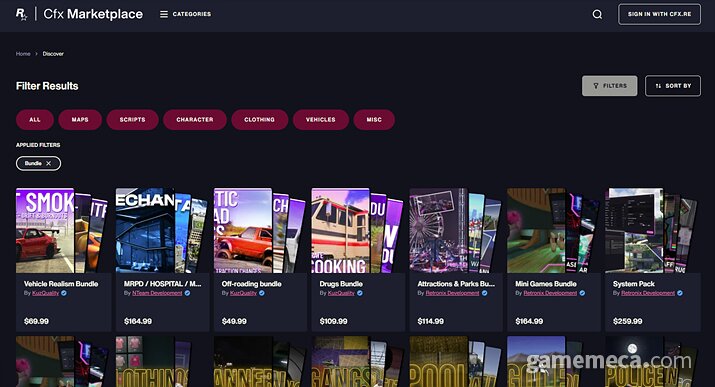715x387 pixels.
Task: Click Sign In With Cfx.re button
Action: (659, 14)
